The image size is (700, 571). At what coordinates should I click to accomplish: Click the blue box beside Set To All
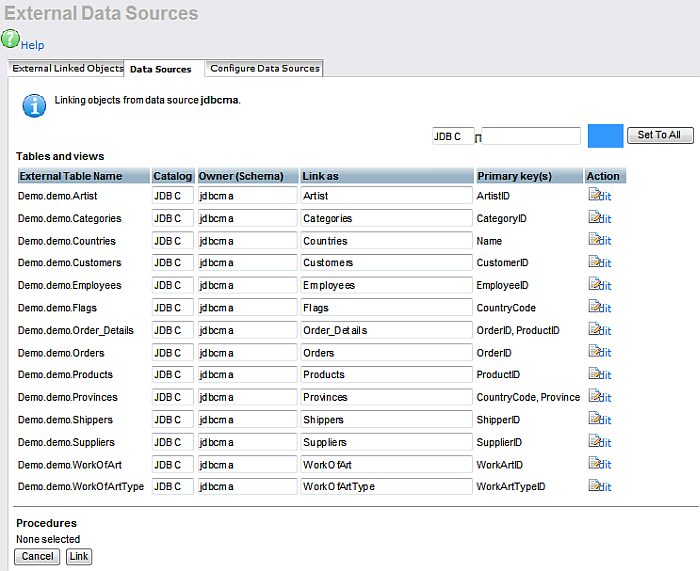click(x=605, y=135)
